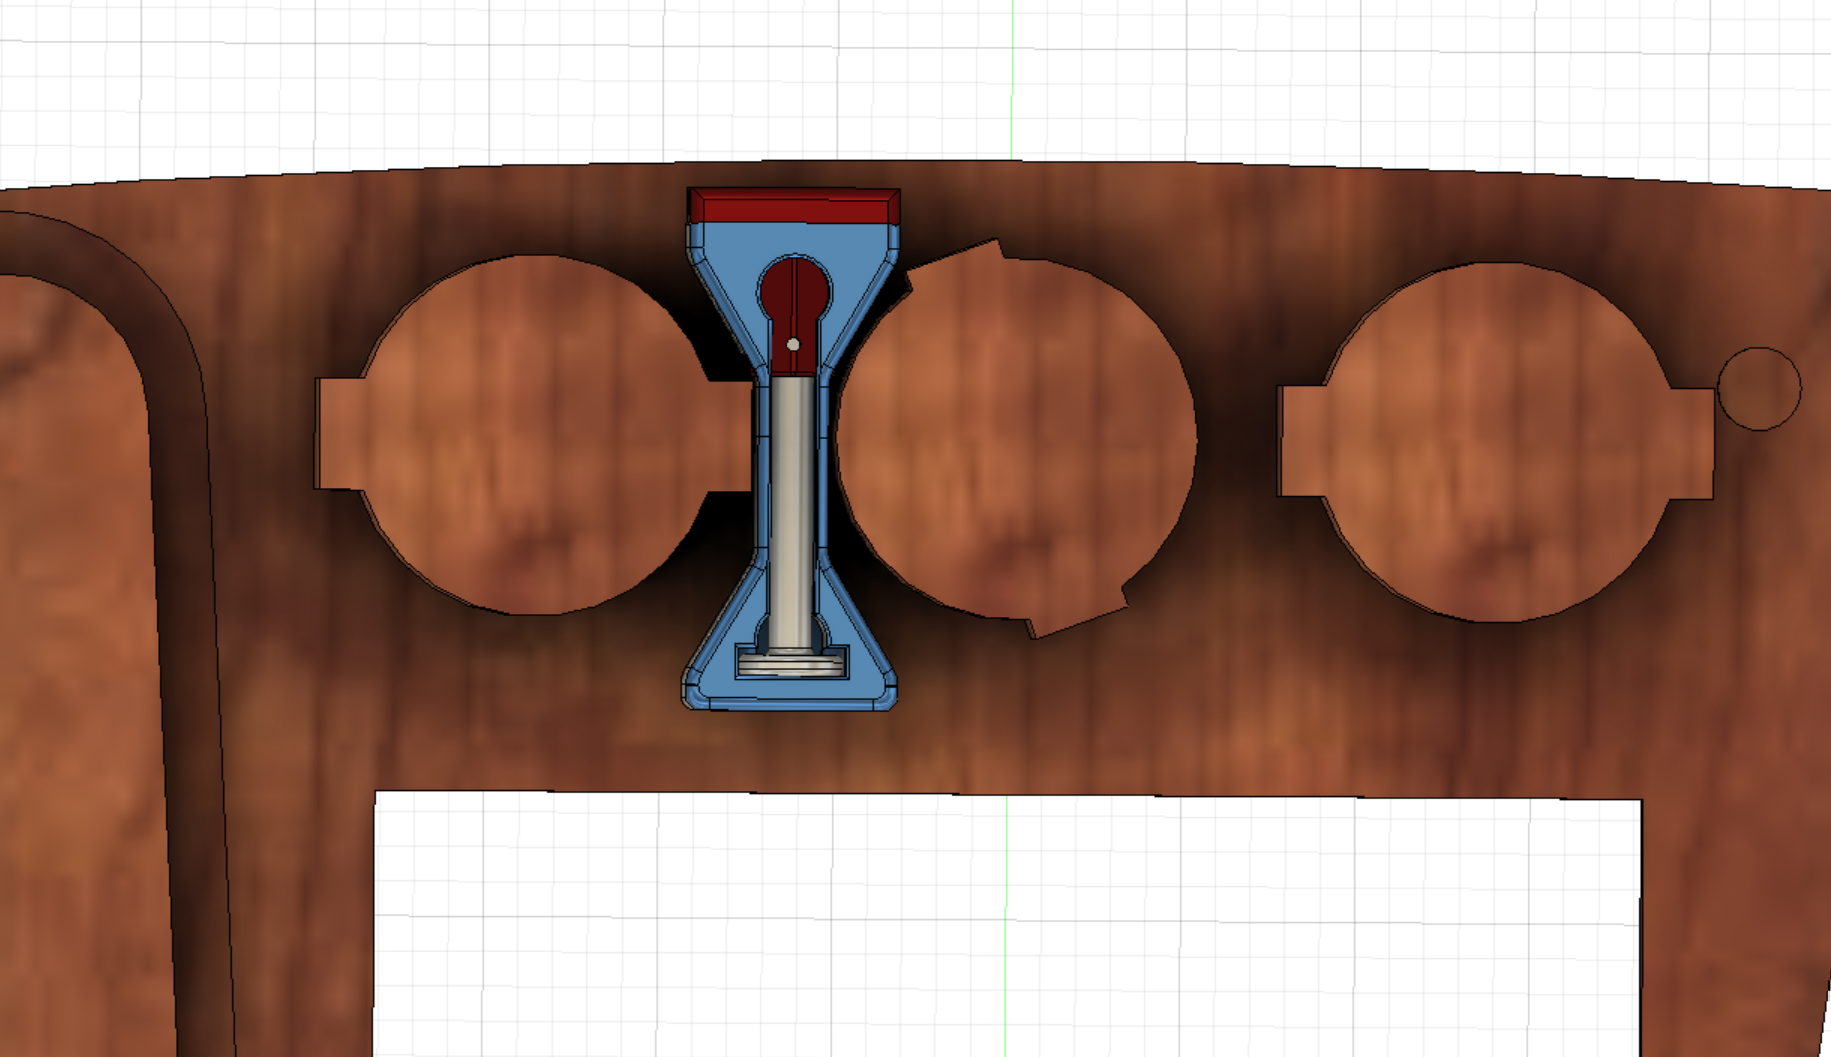Select the green vertical axis line above panel
Viewport: 1831px width, 1057px height.
(x=1011, y=80)
